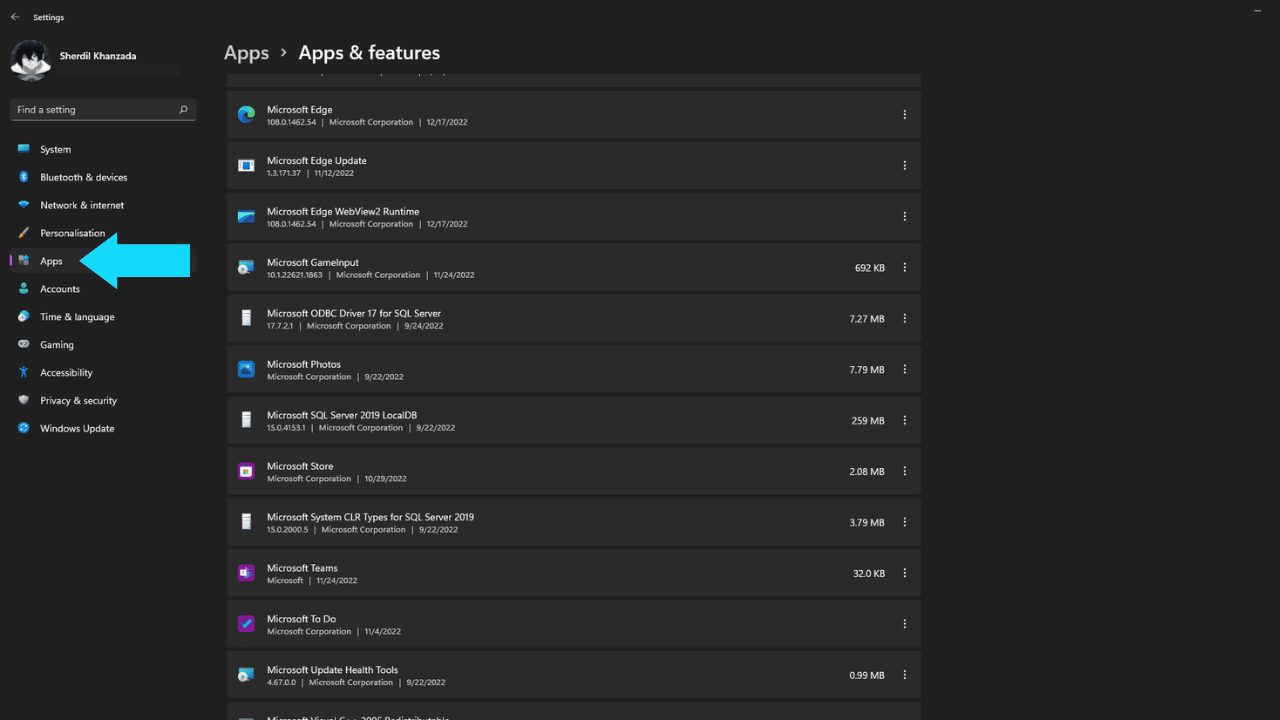Open more options for Microsoft Edge
The height and width of the screenshot is (720, 1280).
pos(904,115)
